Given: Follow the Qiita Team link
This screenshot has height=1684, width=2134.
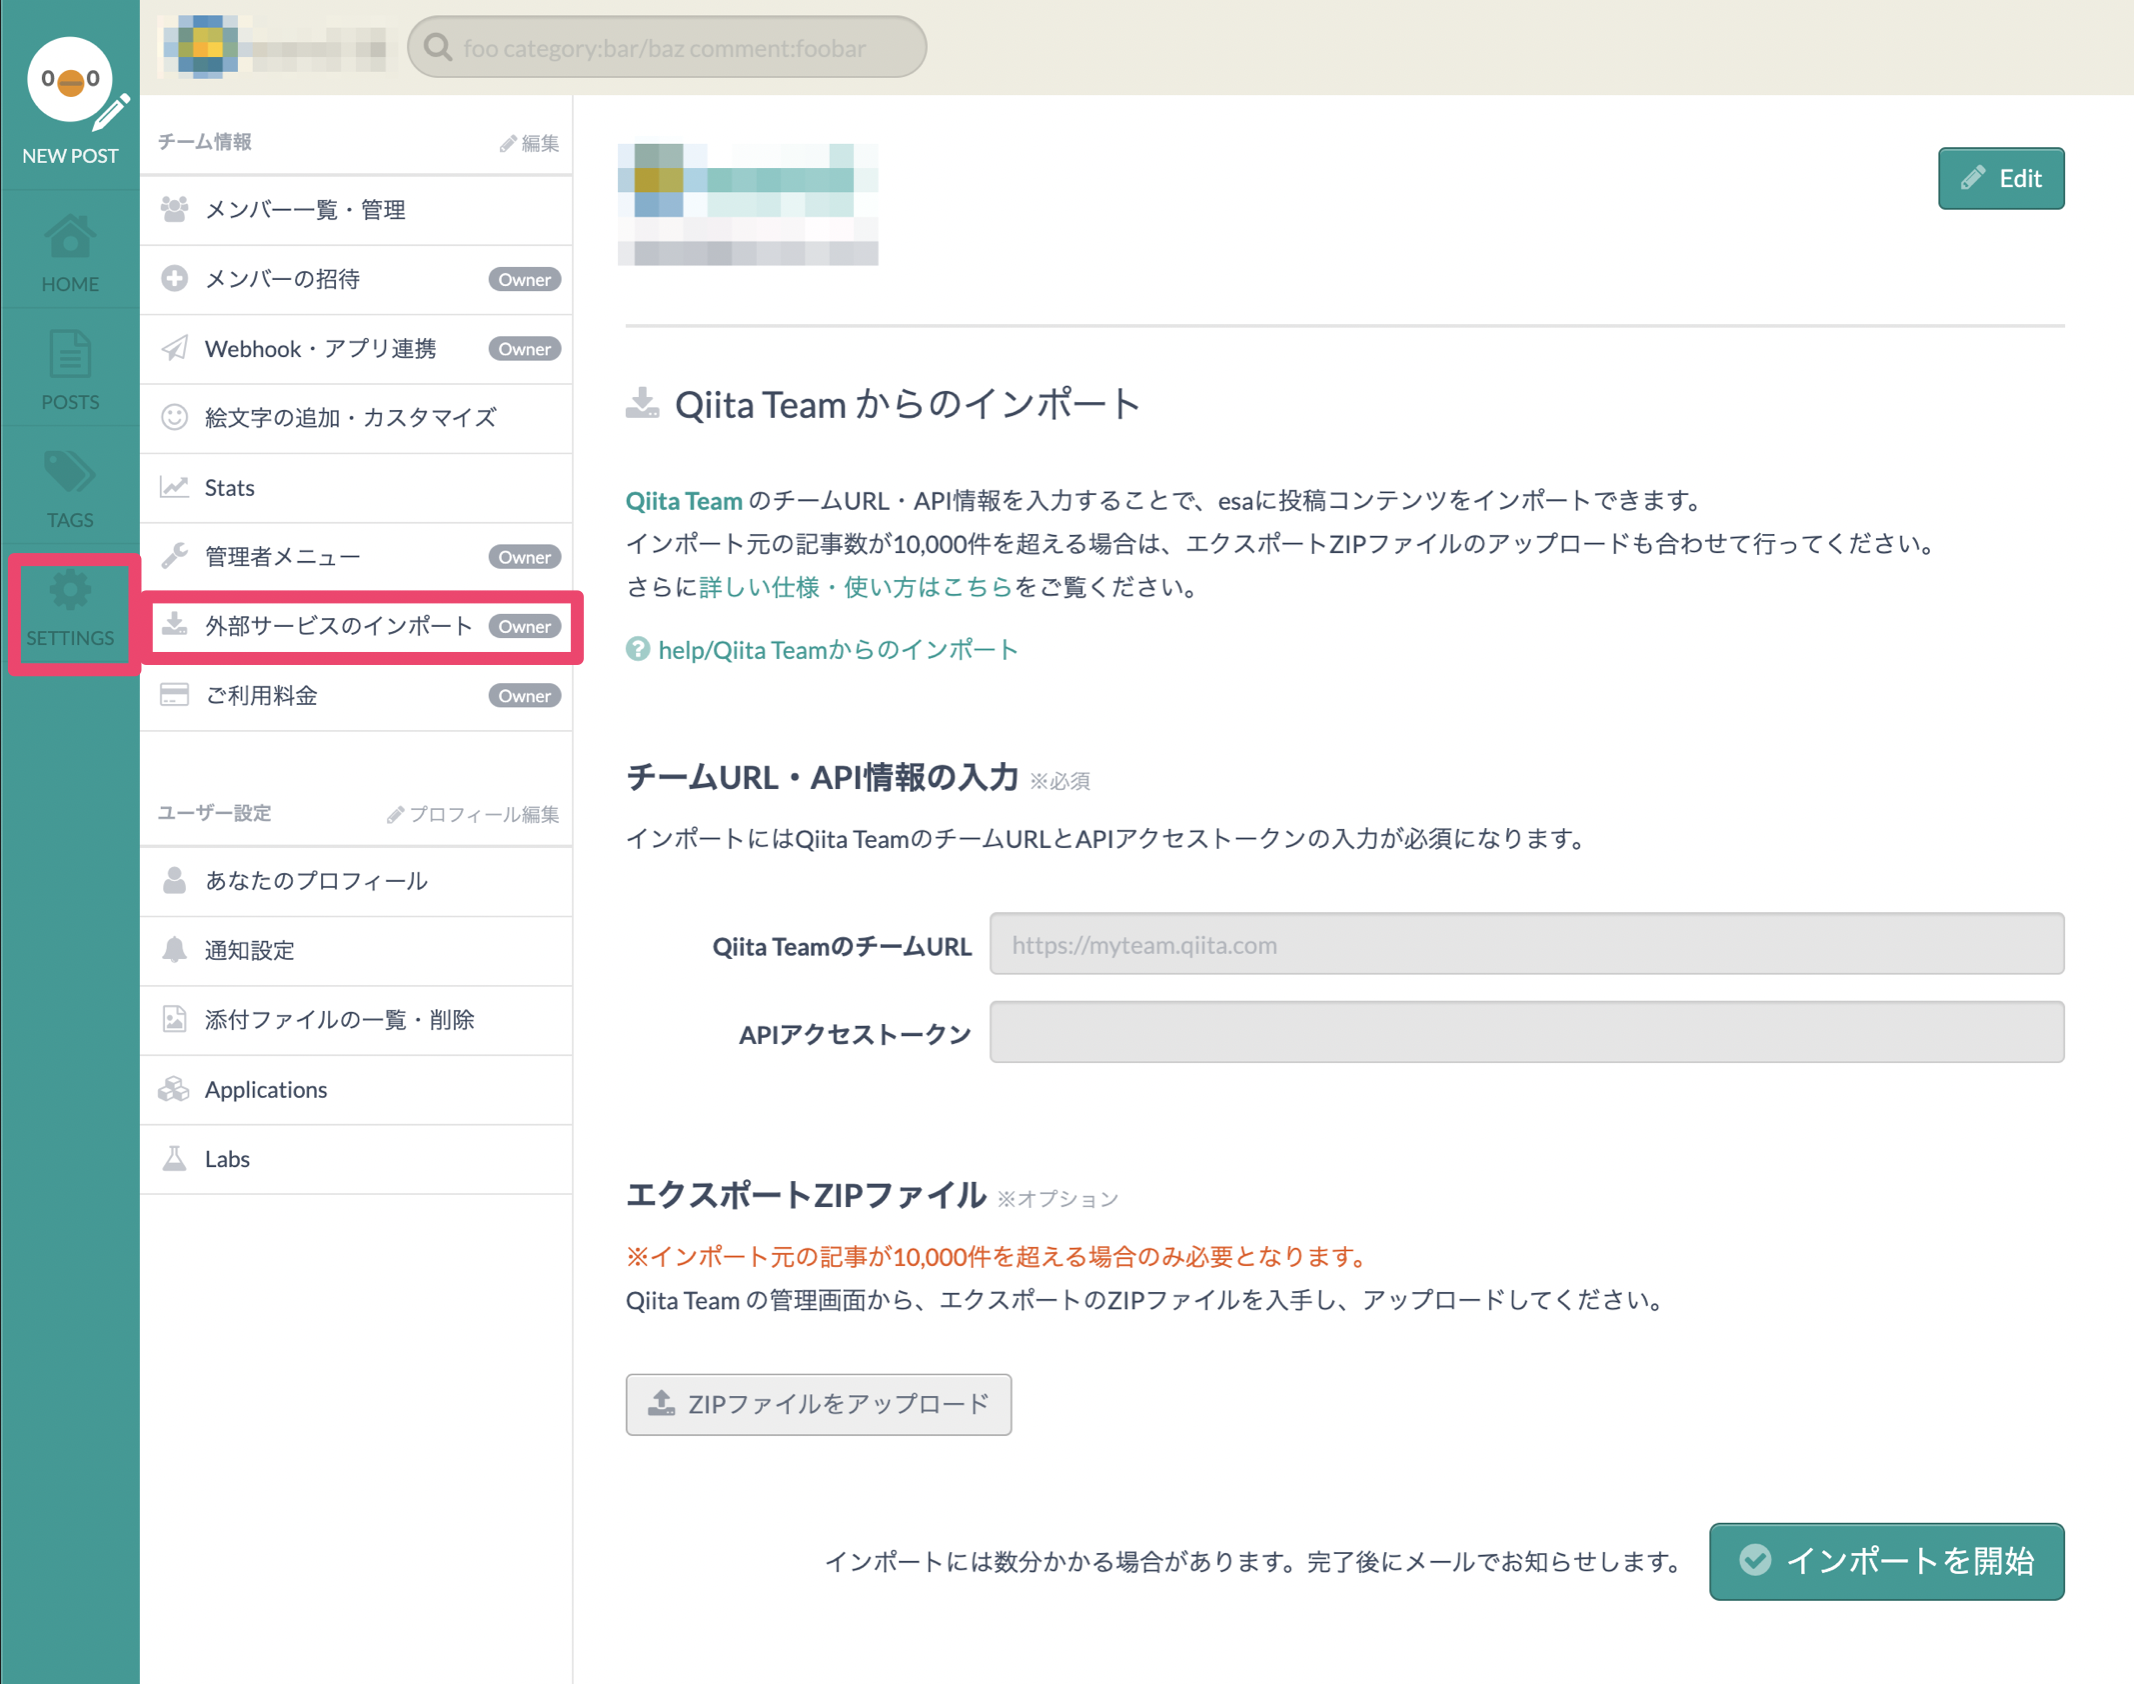Looking at the screenshot, I should pos(684,500).
